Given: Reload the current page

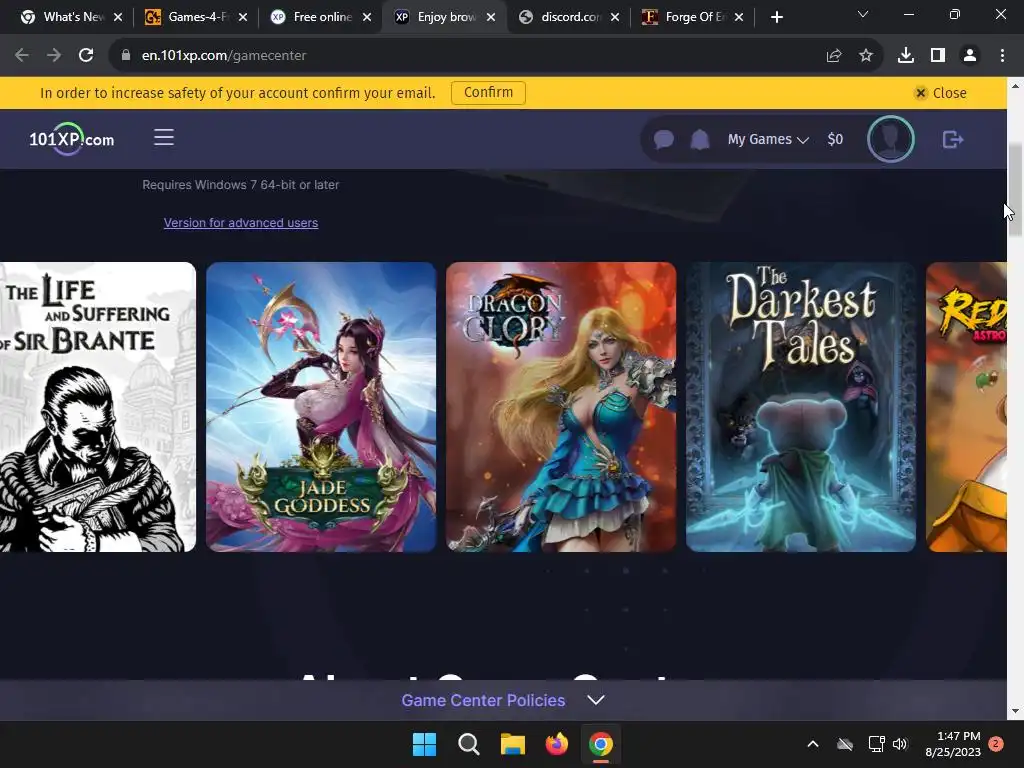Looking at the screenshot, I should click(x=86, y=56).
